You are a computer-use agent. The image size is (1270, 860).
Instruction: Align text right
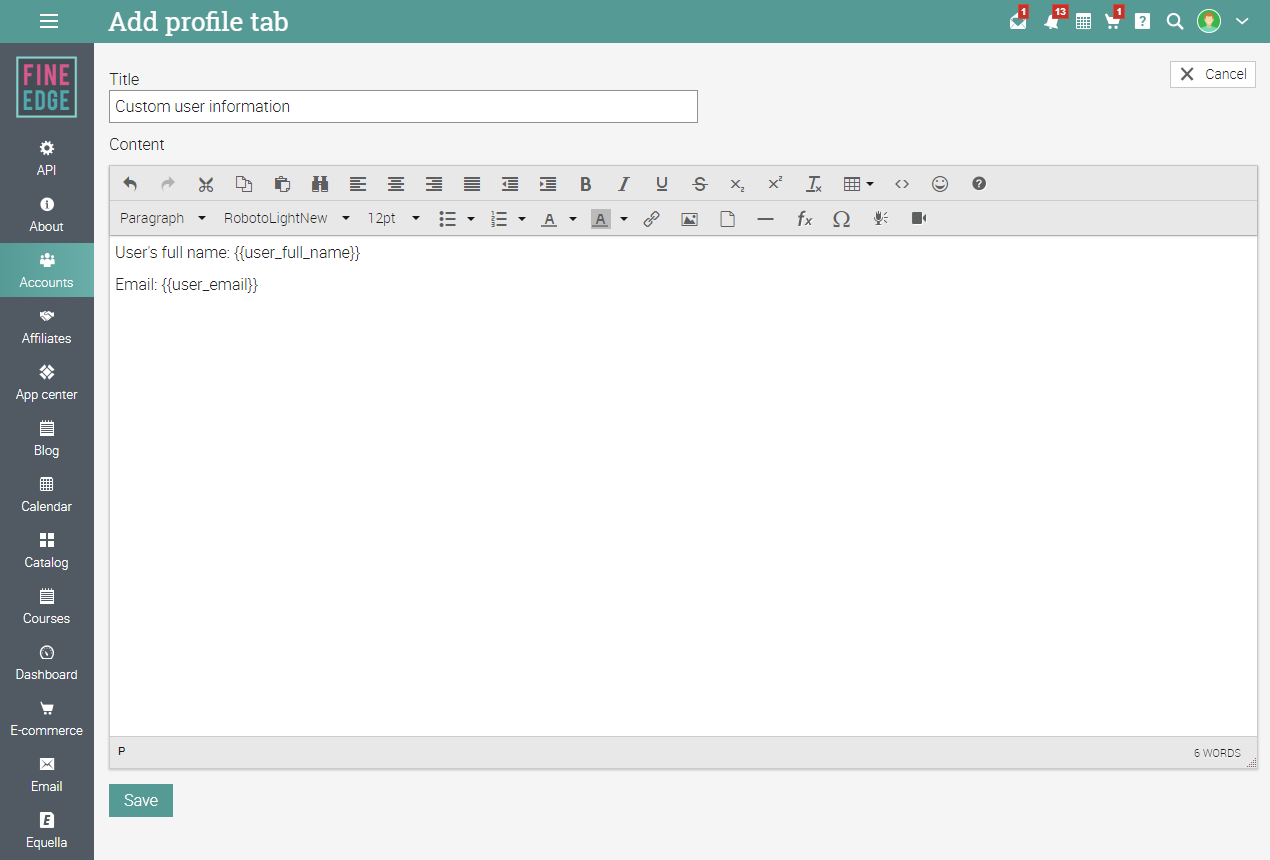coord(434,184)
